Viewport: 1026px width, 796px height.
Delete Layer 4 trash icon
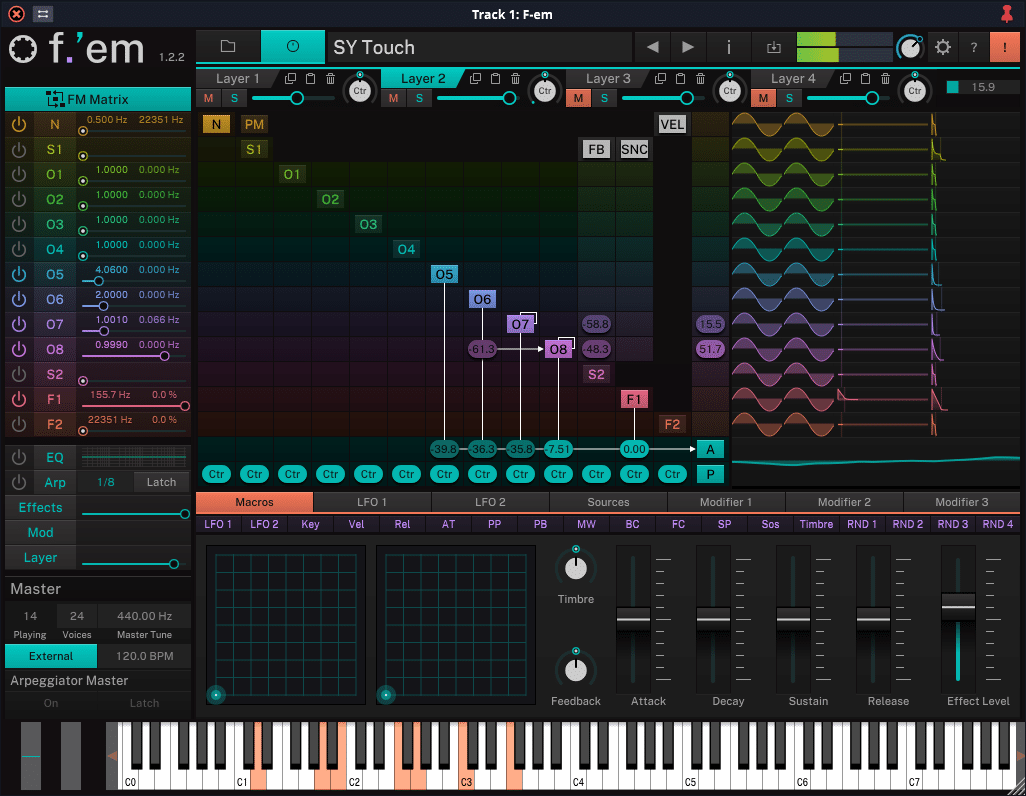click(885, 79)
